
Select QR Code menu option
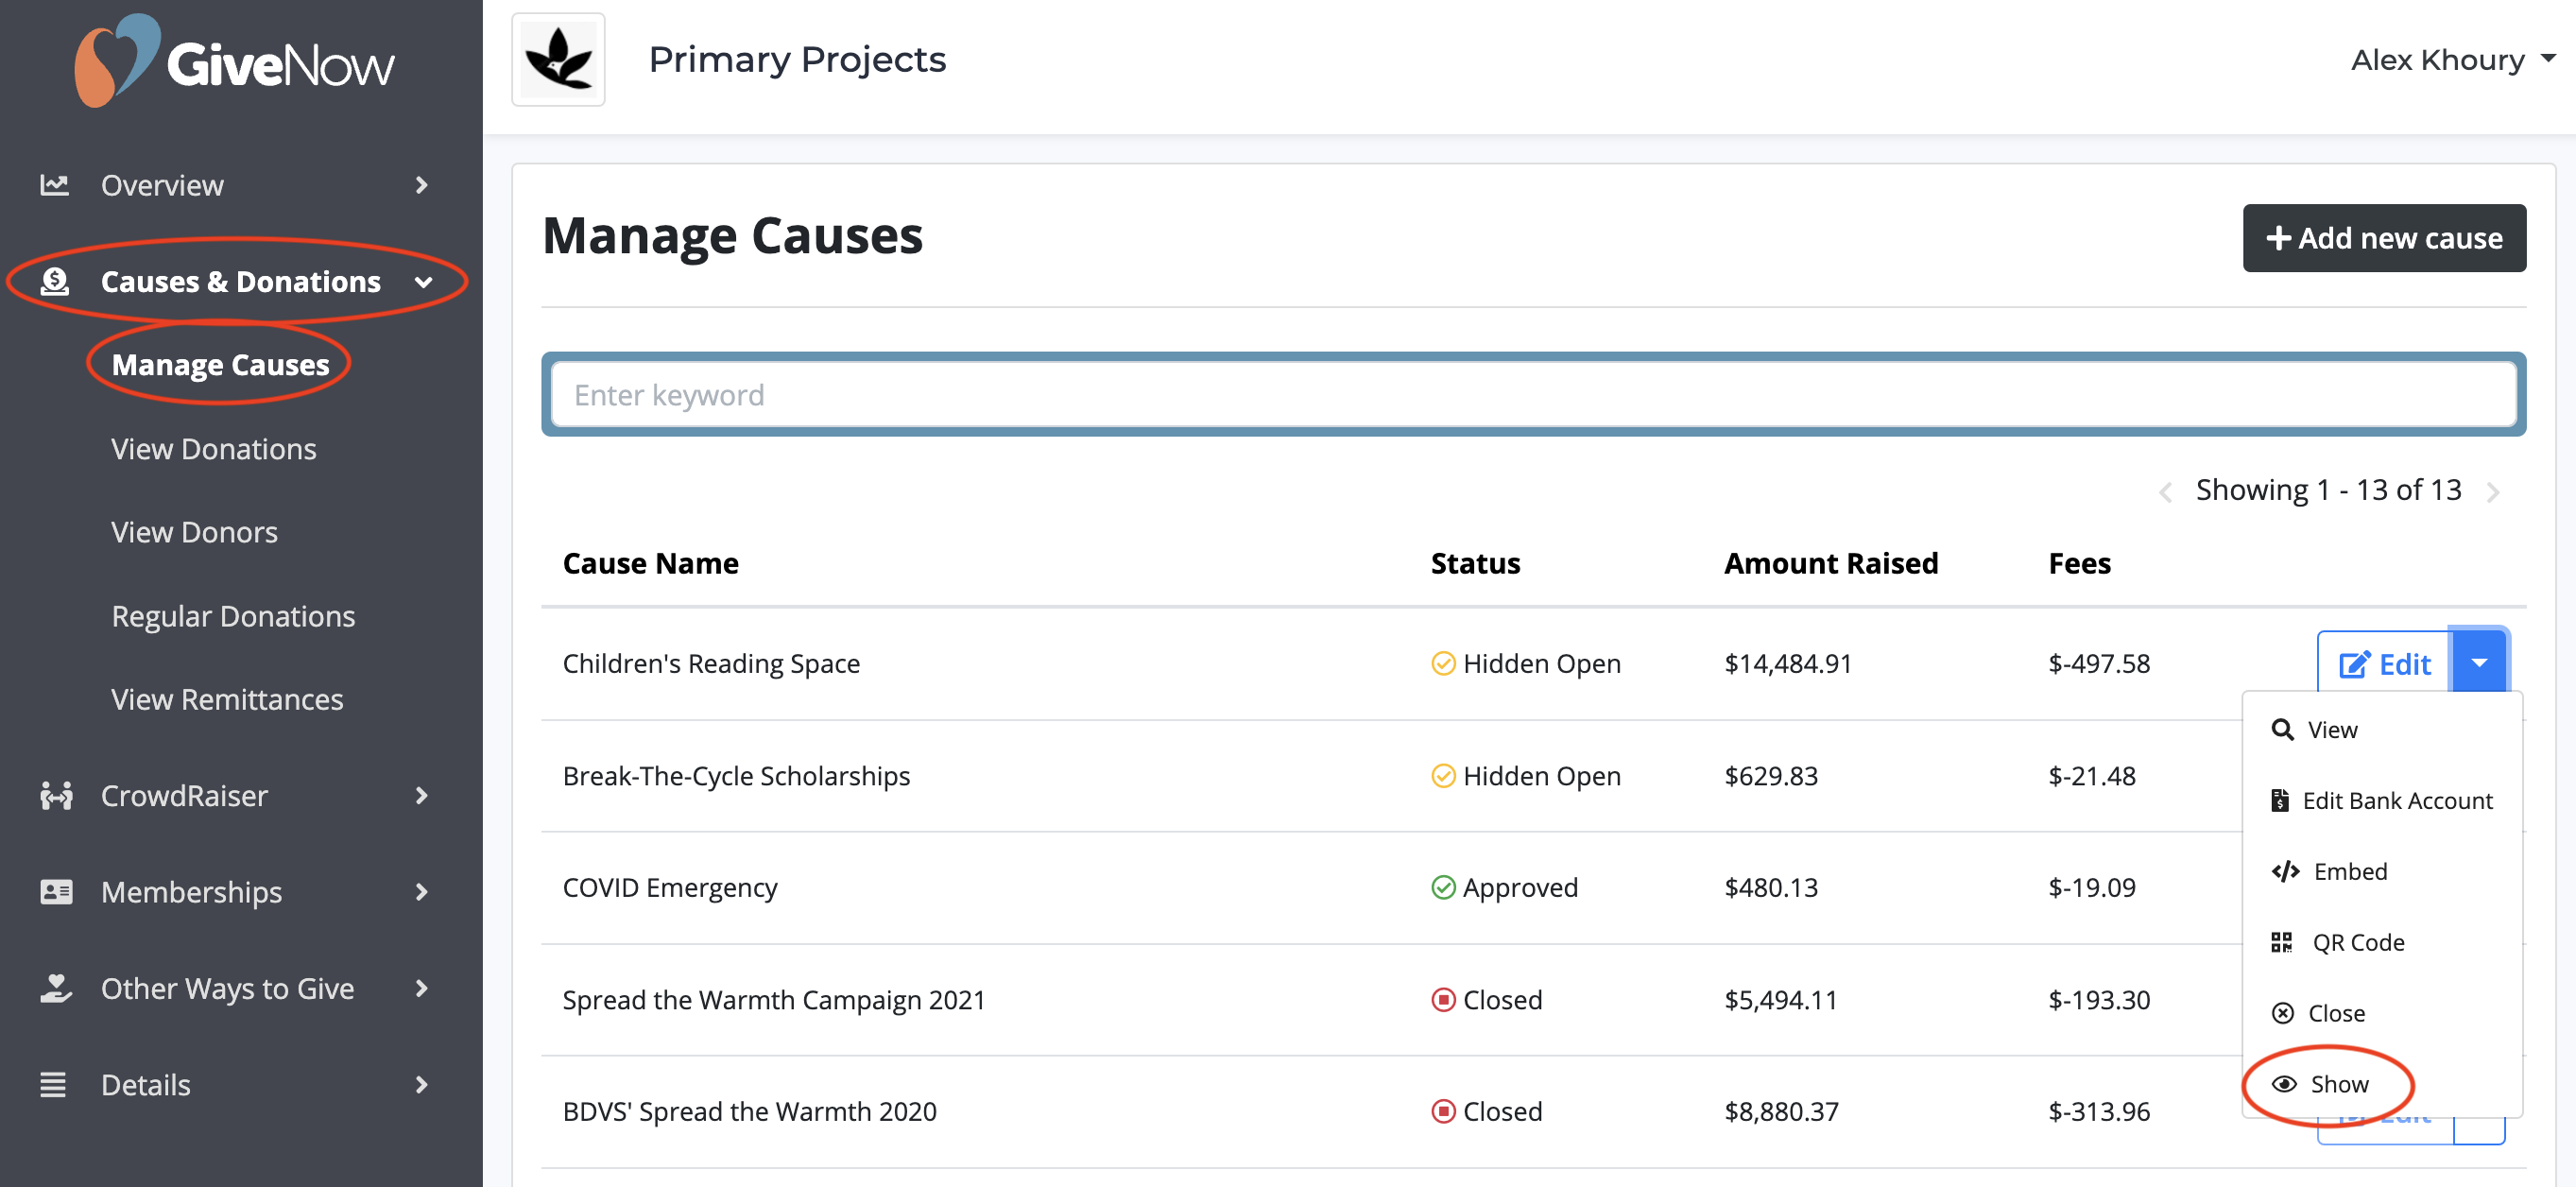(2337, 943)
